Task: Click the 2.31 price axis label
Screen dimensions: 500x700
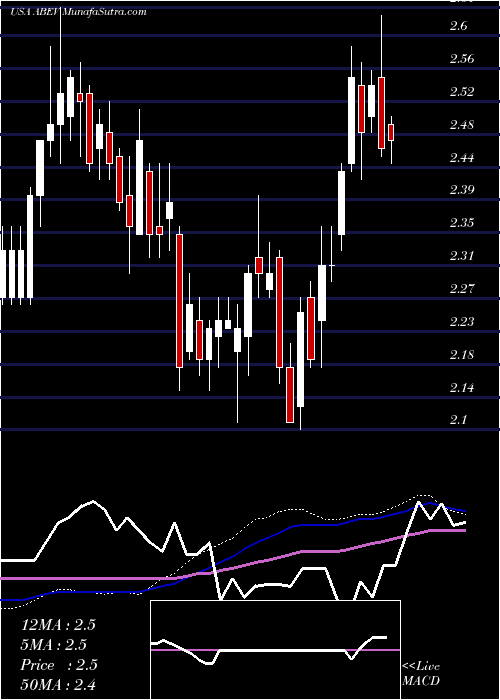Action: point(462,256)
